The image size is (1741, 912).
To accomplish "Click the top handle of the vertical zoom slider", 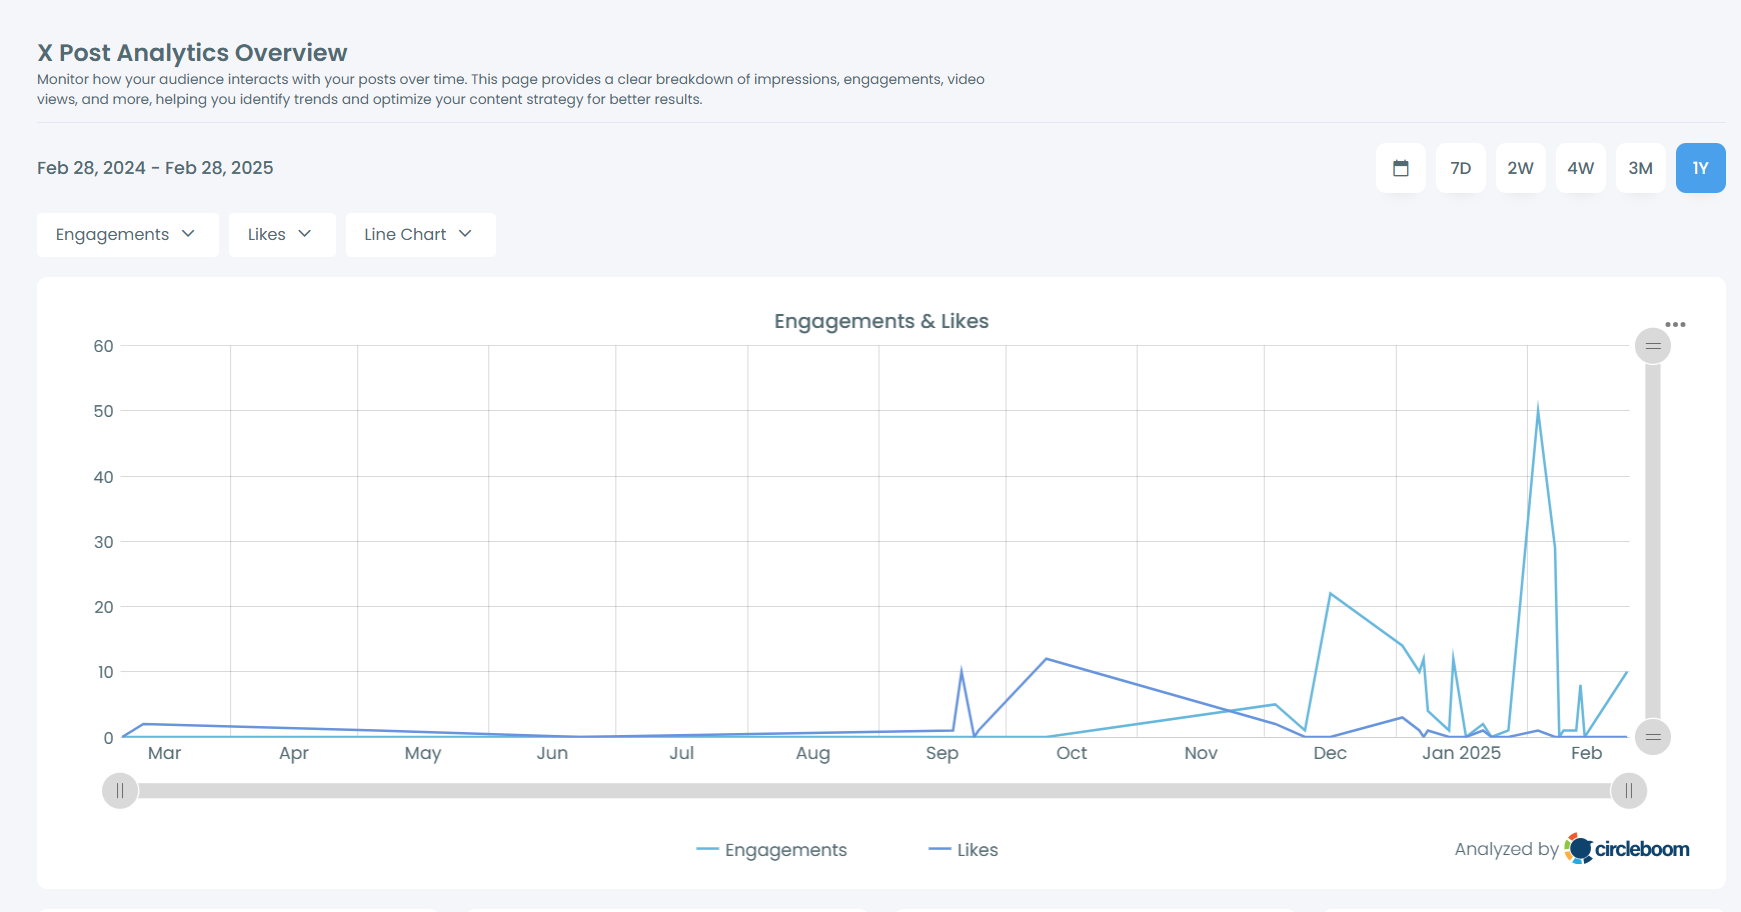I will [x=1652, y=345].
